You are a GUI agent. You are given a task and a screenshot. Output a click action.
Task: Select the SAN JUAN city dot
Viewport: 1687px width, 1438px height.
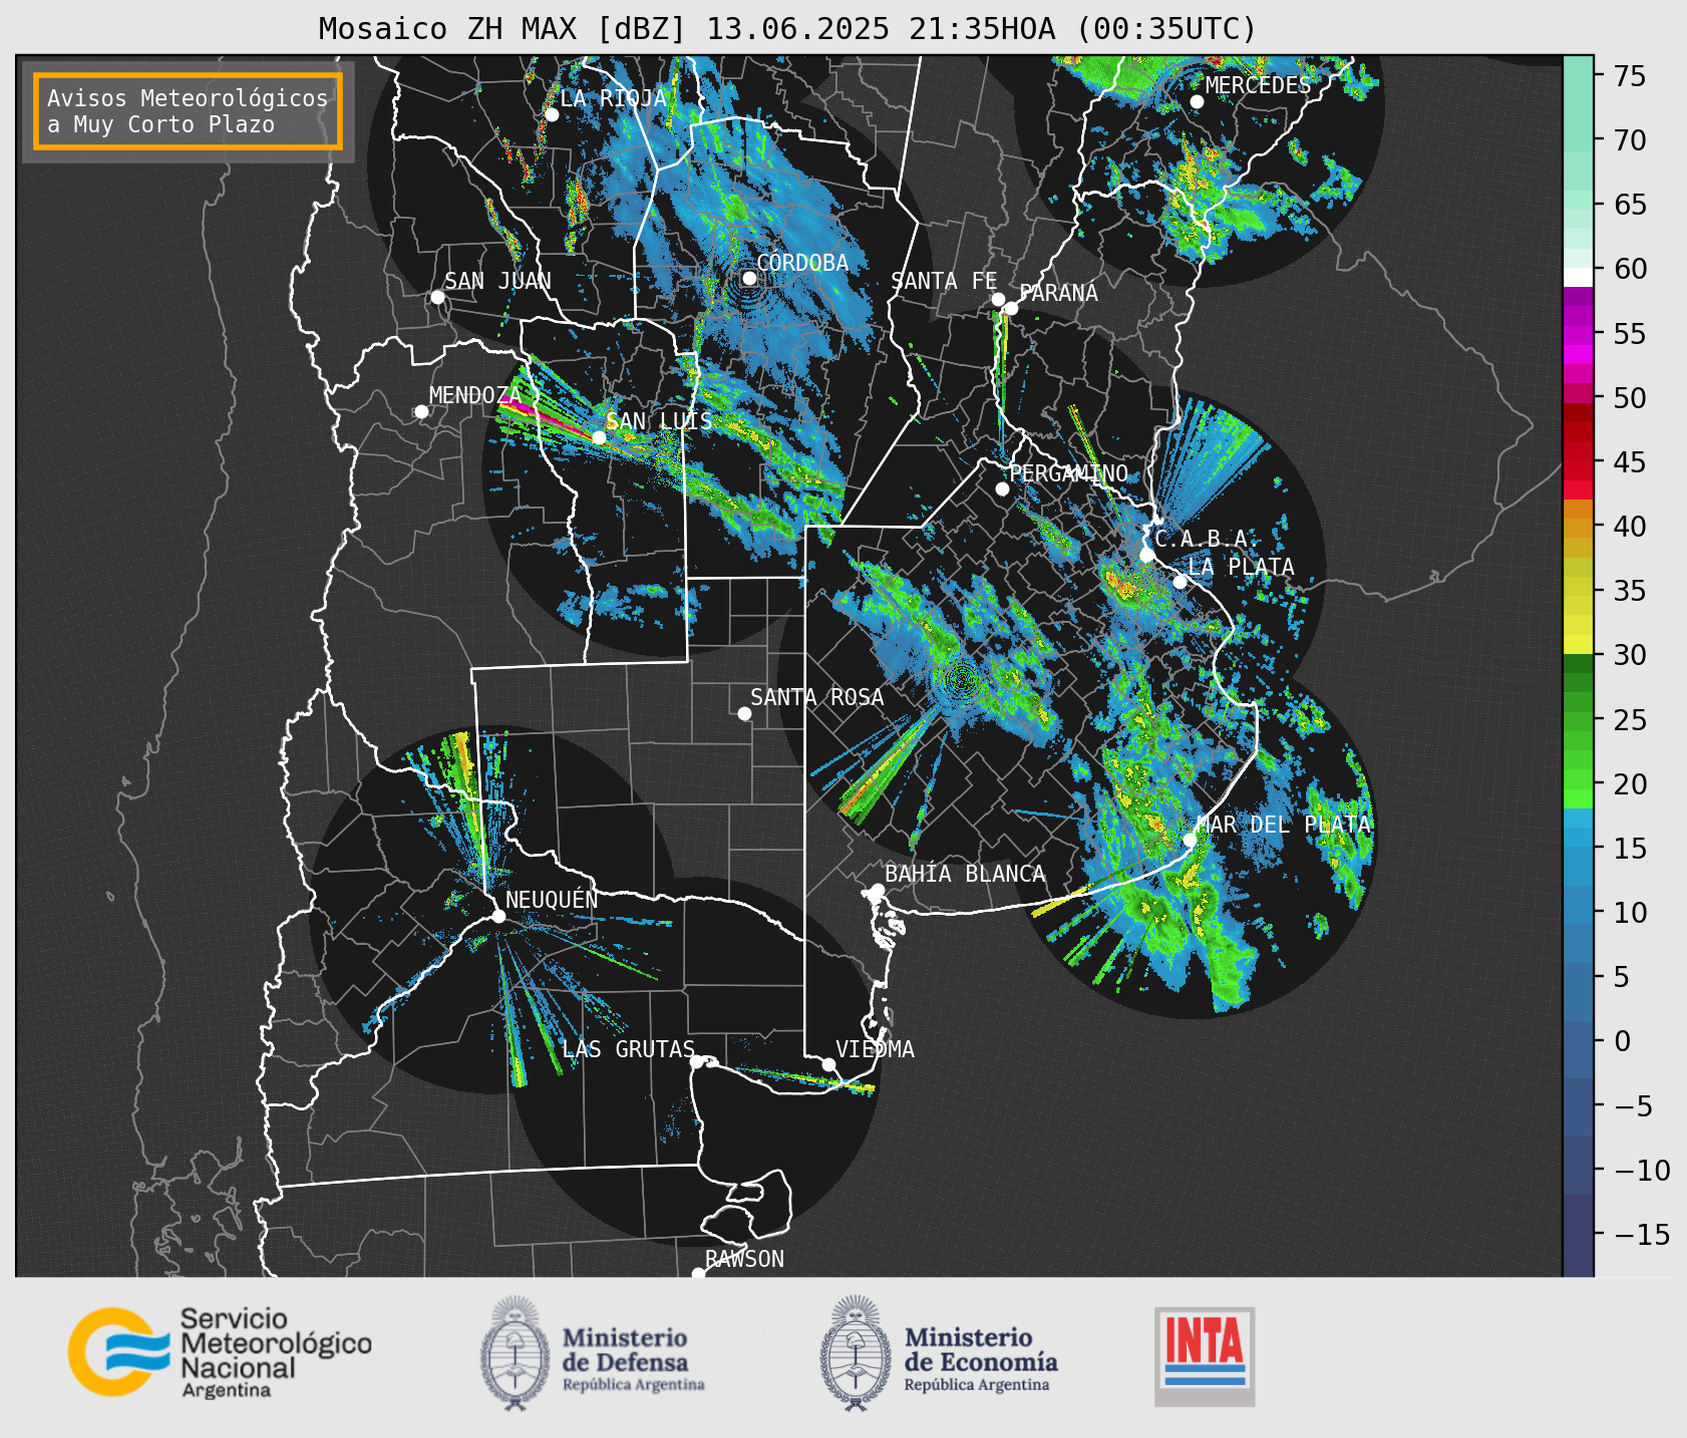pyautogui.click(x=437, y=297)
